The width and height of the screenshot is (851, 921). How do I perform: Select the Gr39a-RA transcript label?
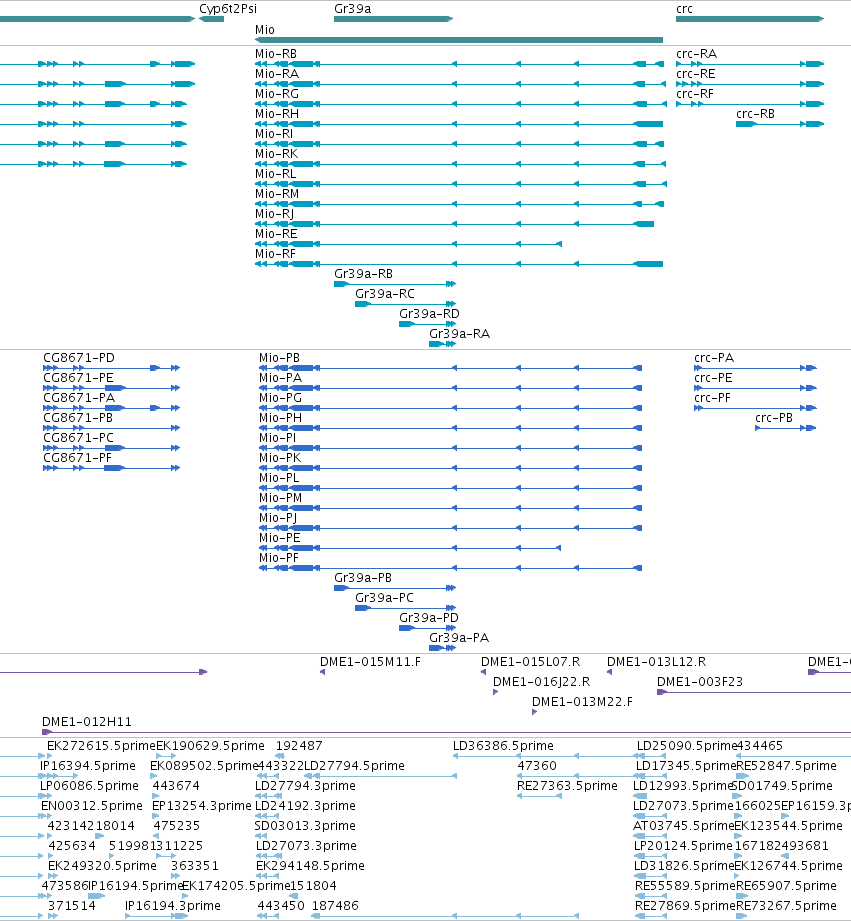[459, 334]
